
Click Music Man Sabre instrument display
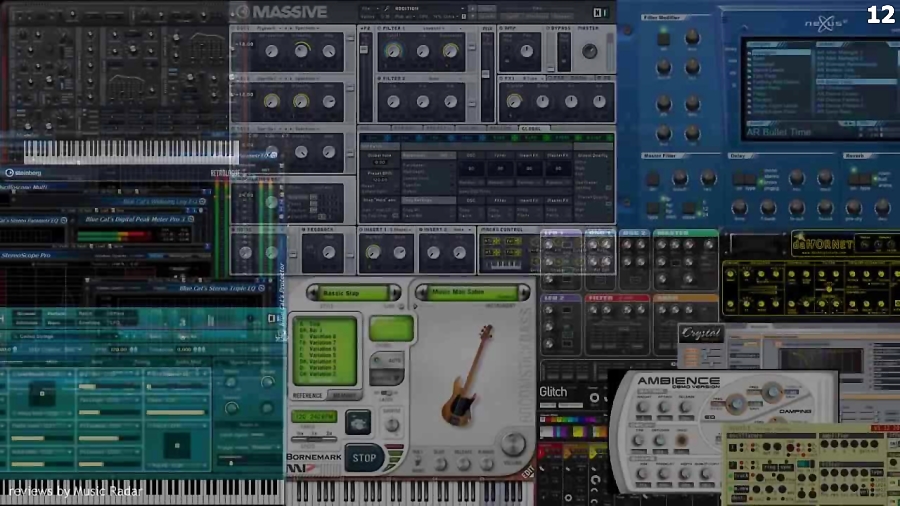tap(472, 293)
